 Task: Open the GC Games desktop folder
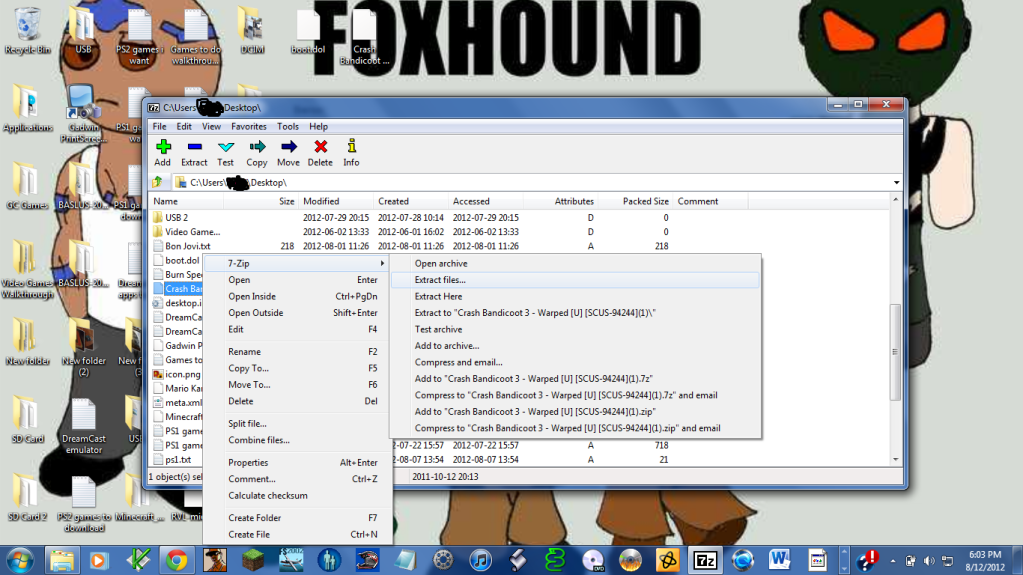coord(27,186)
